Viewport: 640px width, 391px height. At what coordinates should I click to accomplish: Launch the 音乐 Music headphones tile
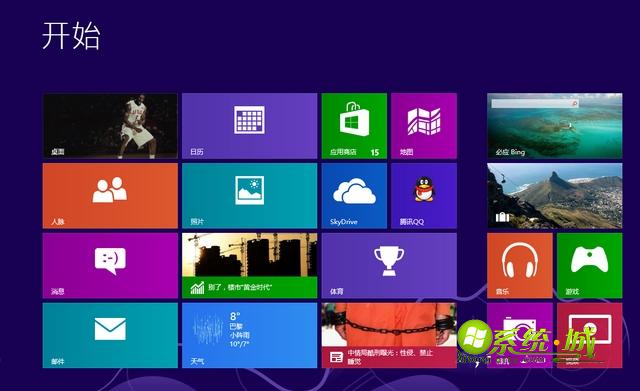520,266
